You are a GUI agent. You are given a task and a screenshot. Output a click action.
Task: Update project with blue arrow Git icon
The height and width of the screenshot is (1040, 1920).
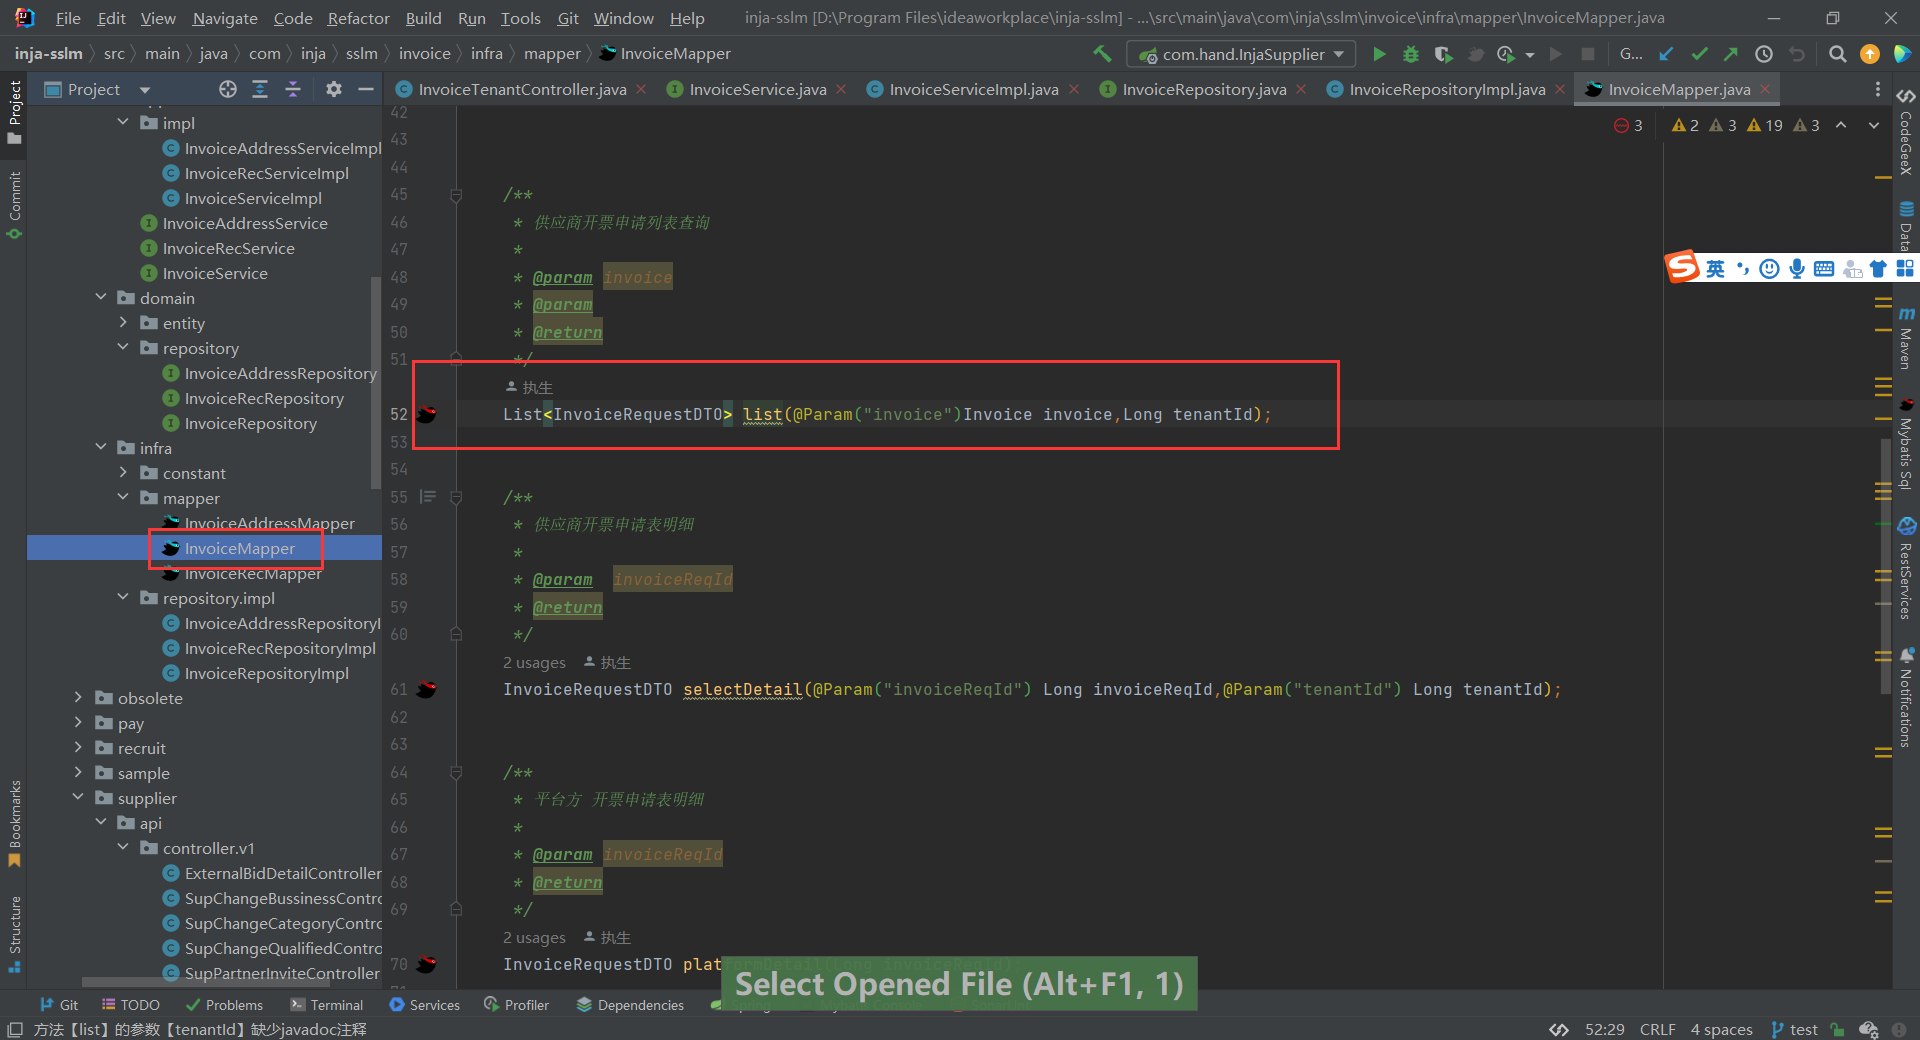[1666, 54]
